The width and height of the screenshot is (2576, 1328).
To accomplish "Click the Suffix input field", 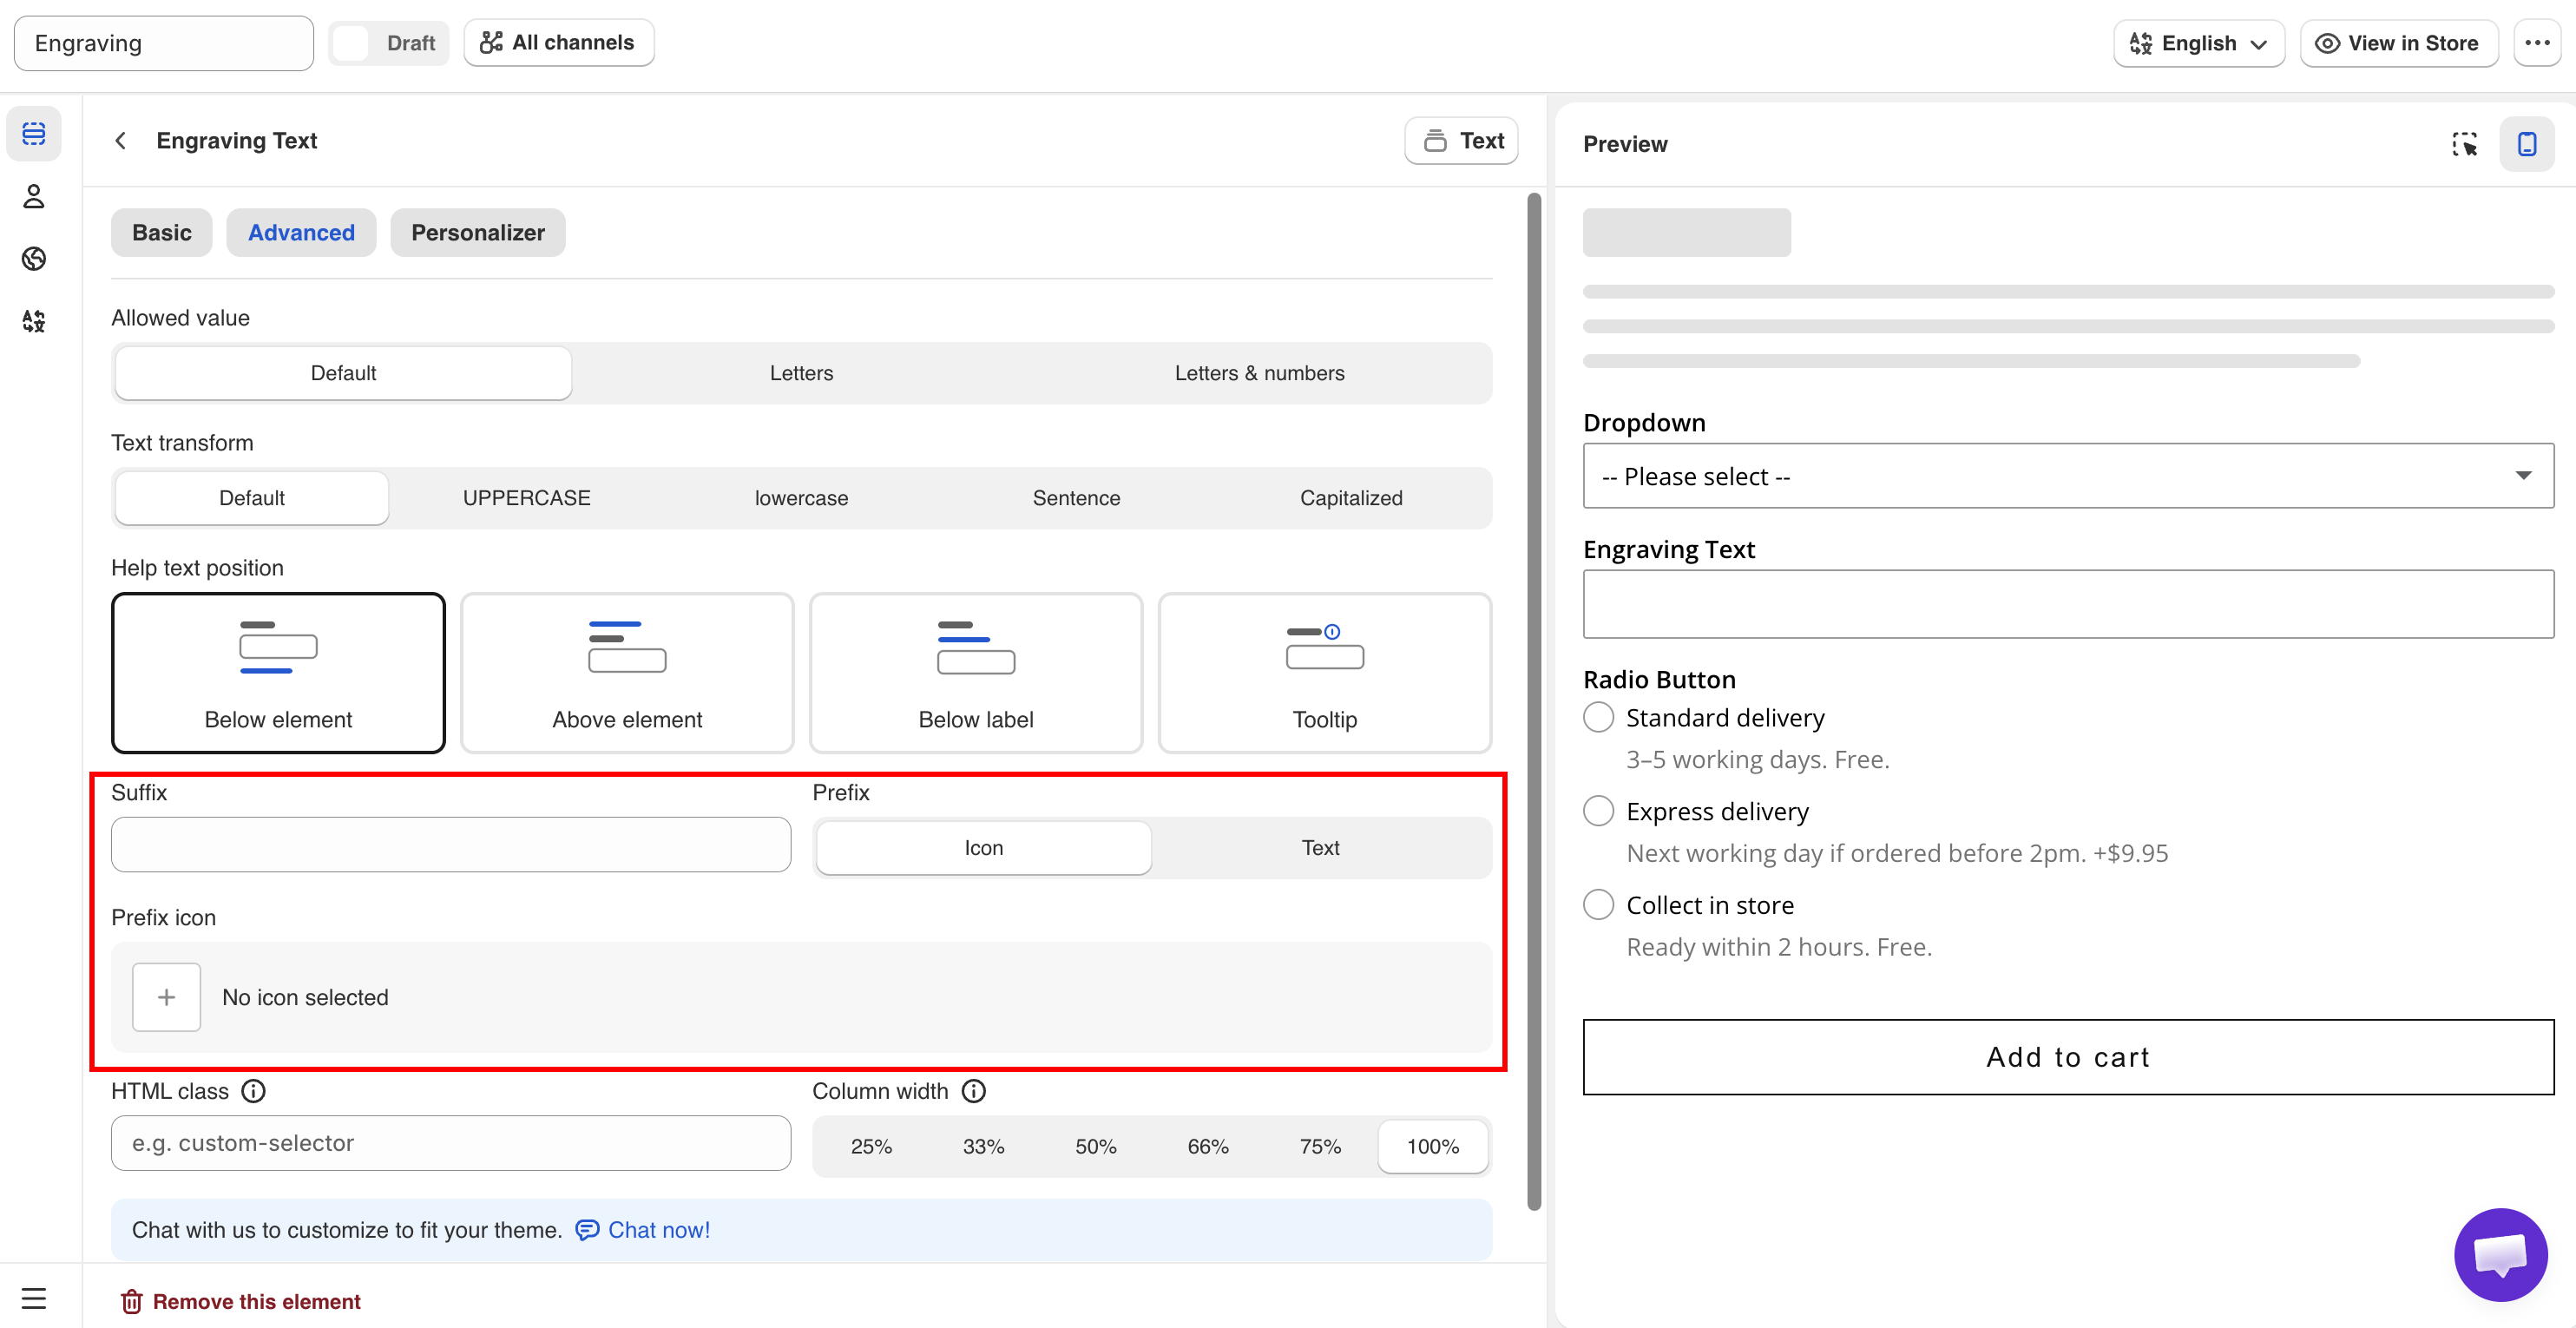I will tap(451, 845).
